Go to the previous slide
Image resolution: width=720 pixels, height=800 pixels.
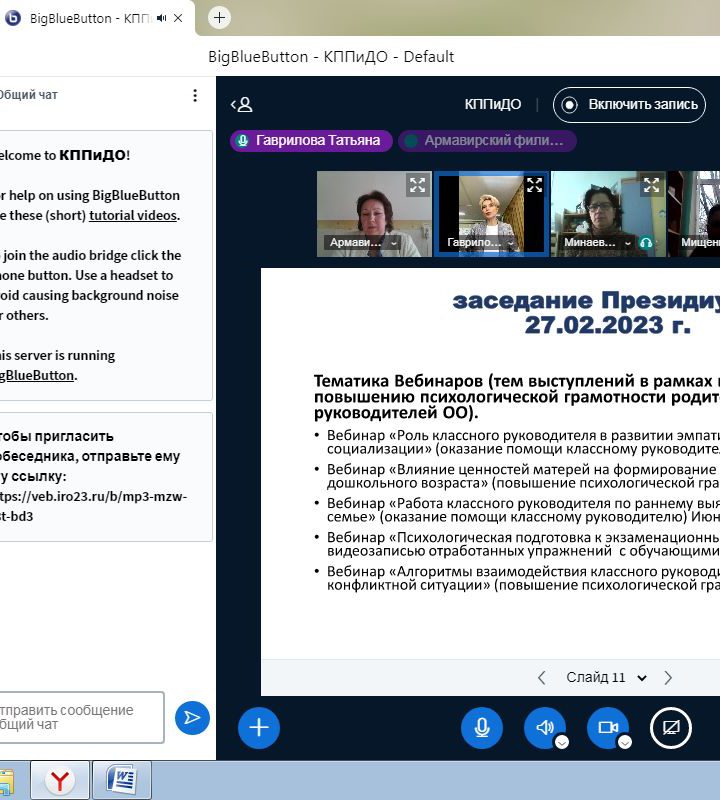point(542,677)
